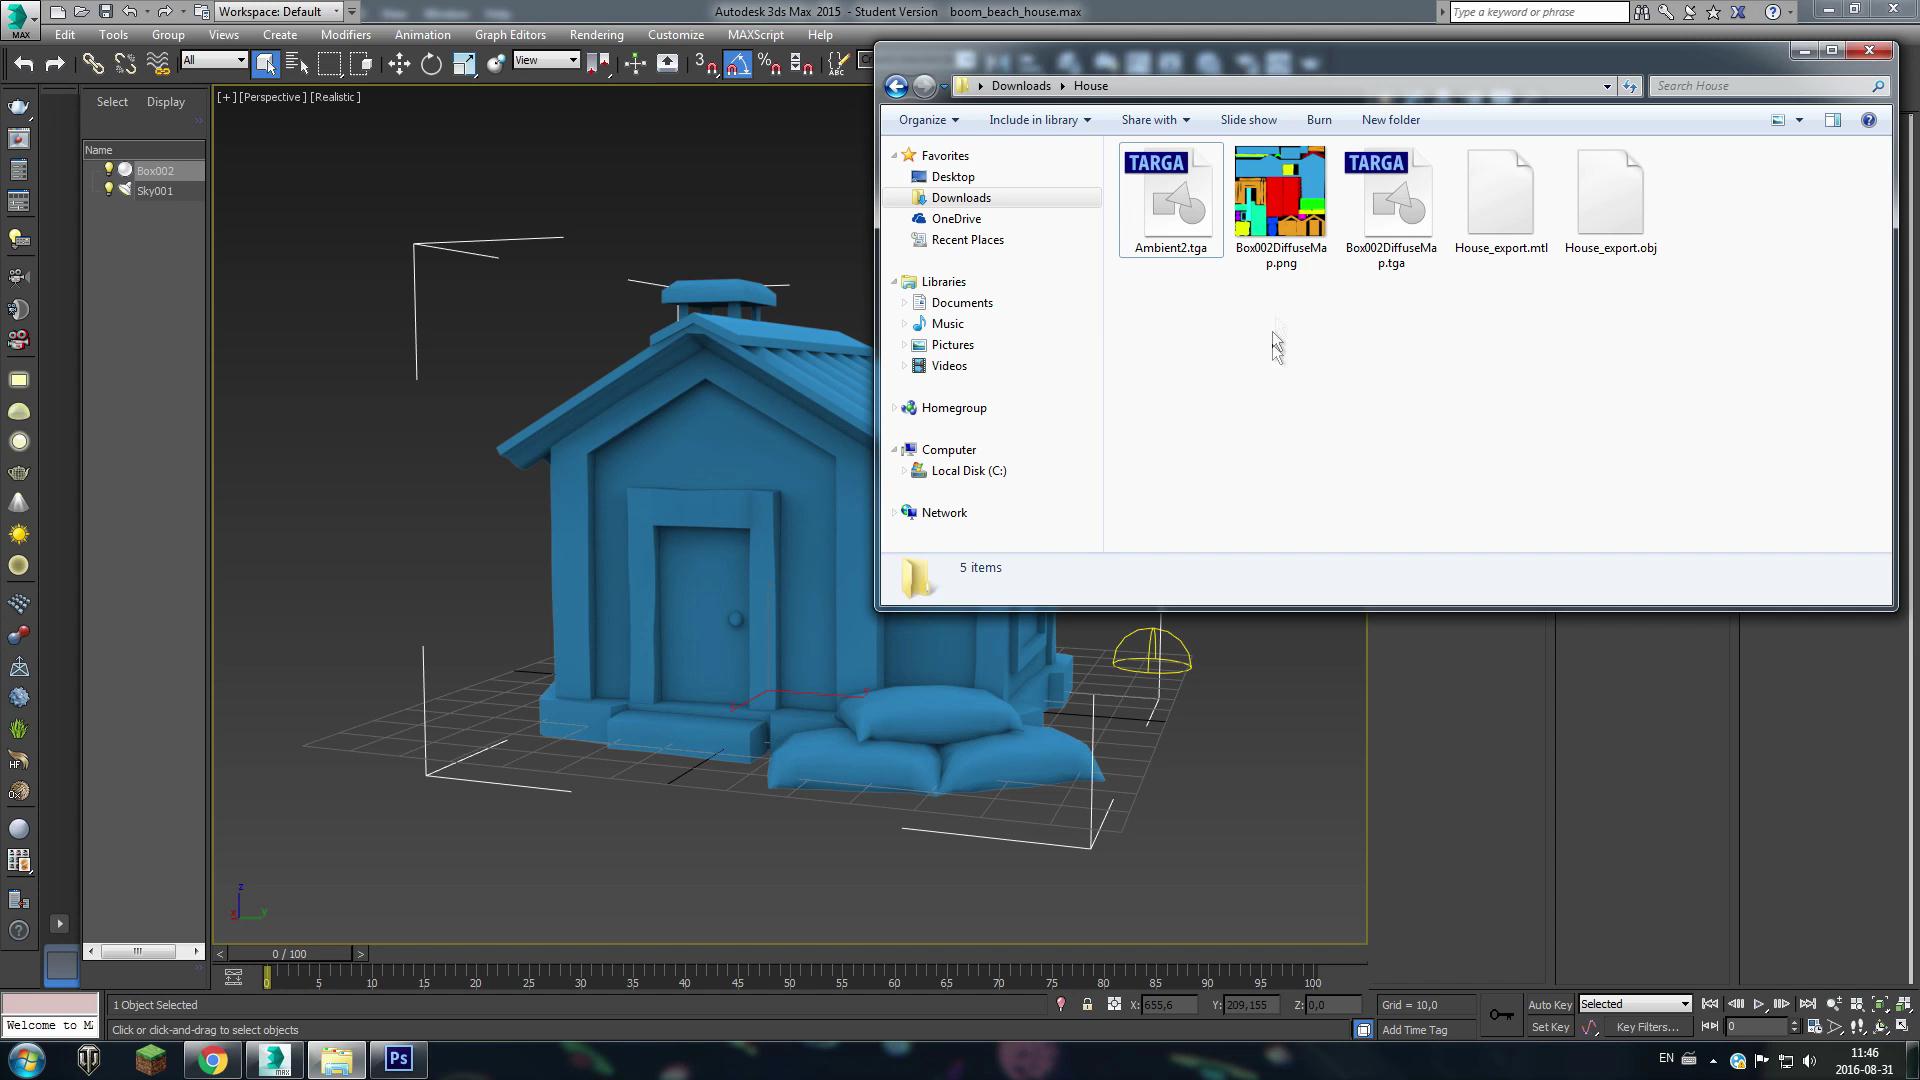Expand the Organize dropdown in Explorer

coord(928,120)
